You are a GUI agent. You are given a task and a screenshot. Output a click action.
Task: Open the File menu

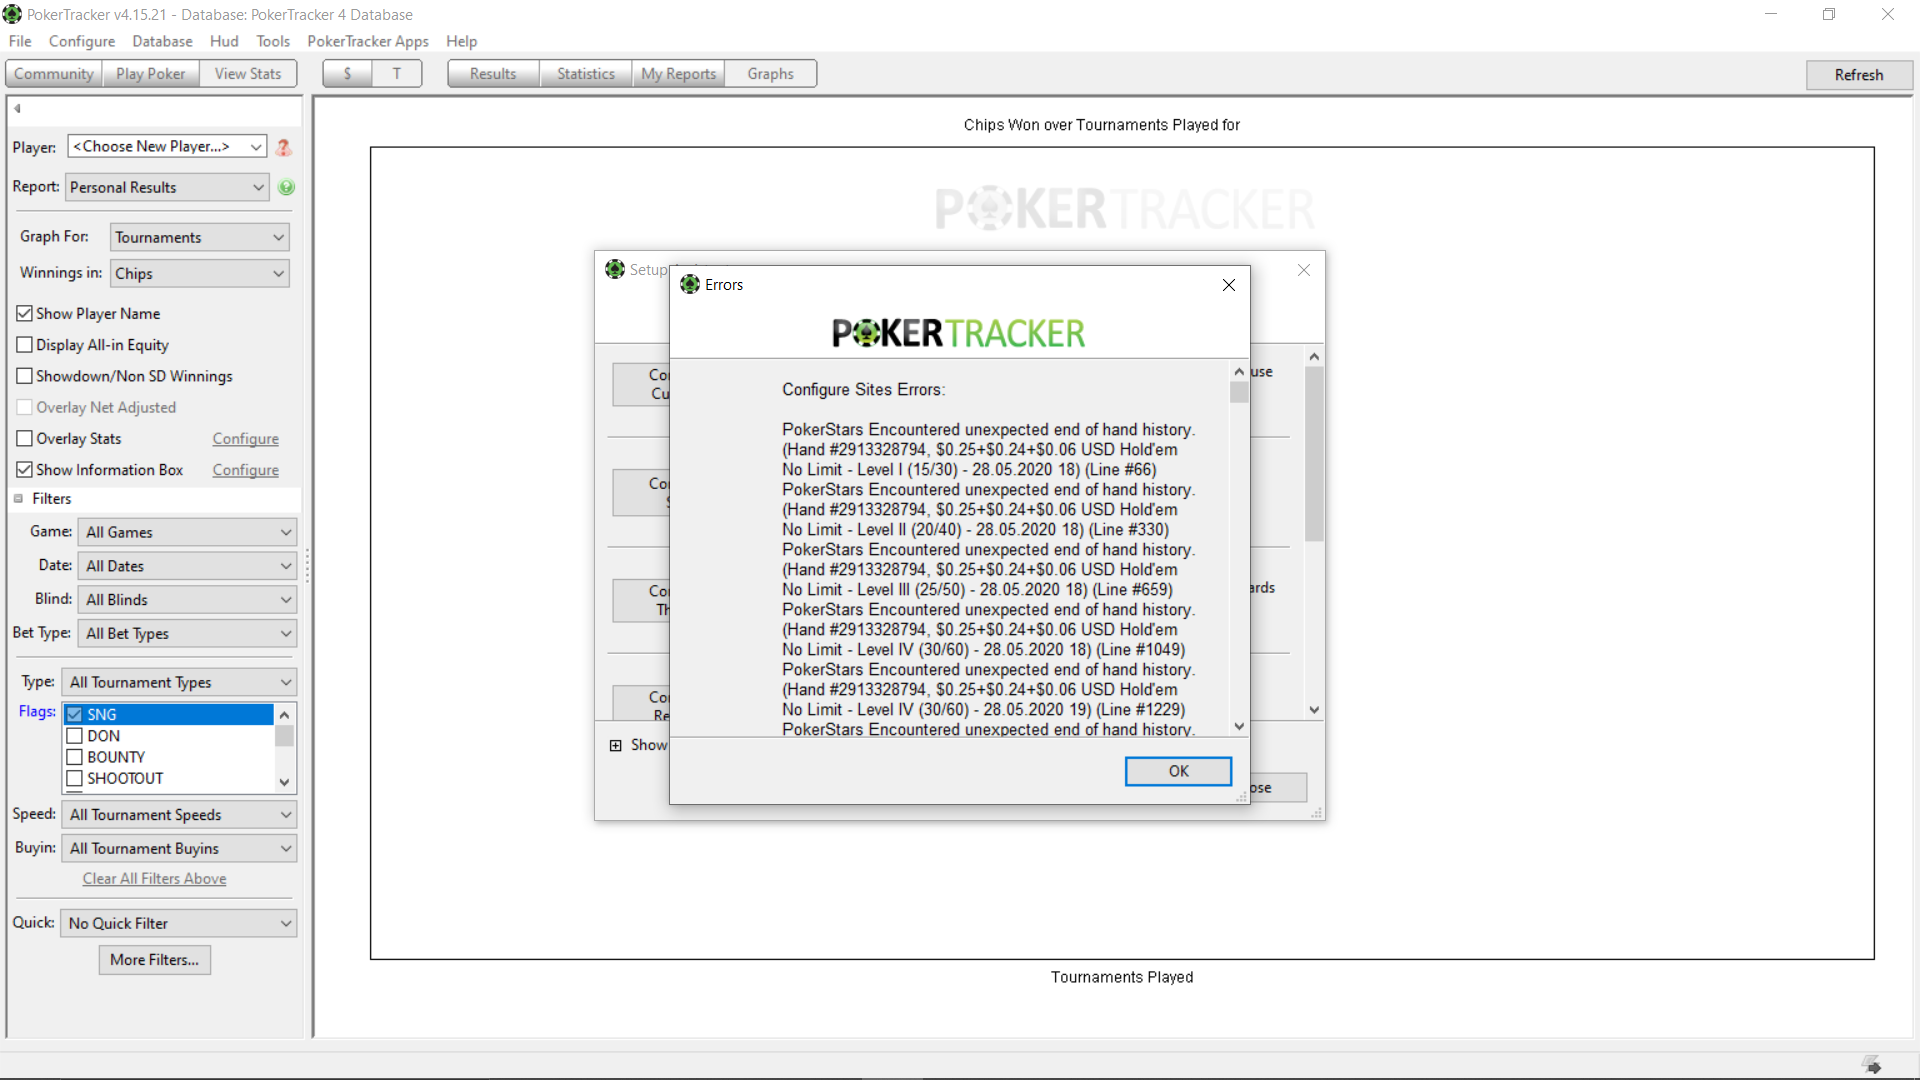point(20,41)
